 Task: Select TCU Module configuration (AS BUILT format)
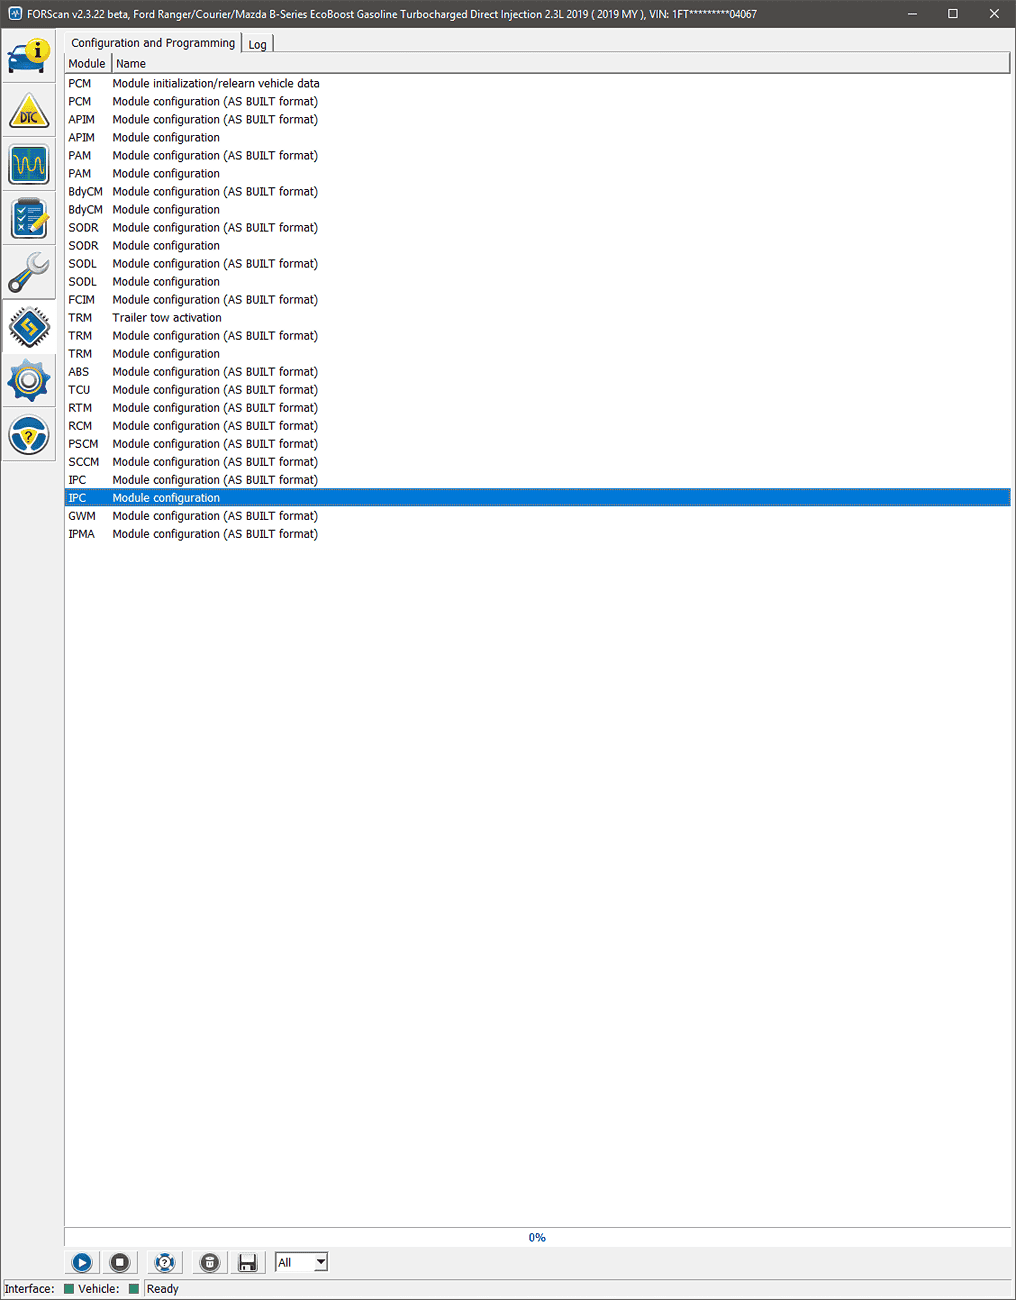pyautogui.click(x=538, y=390)
